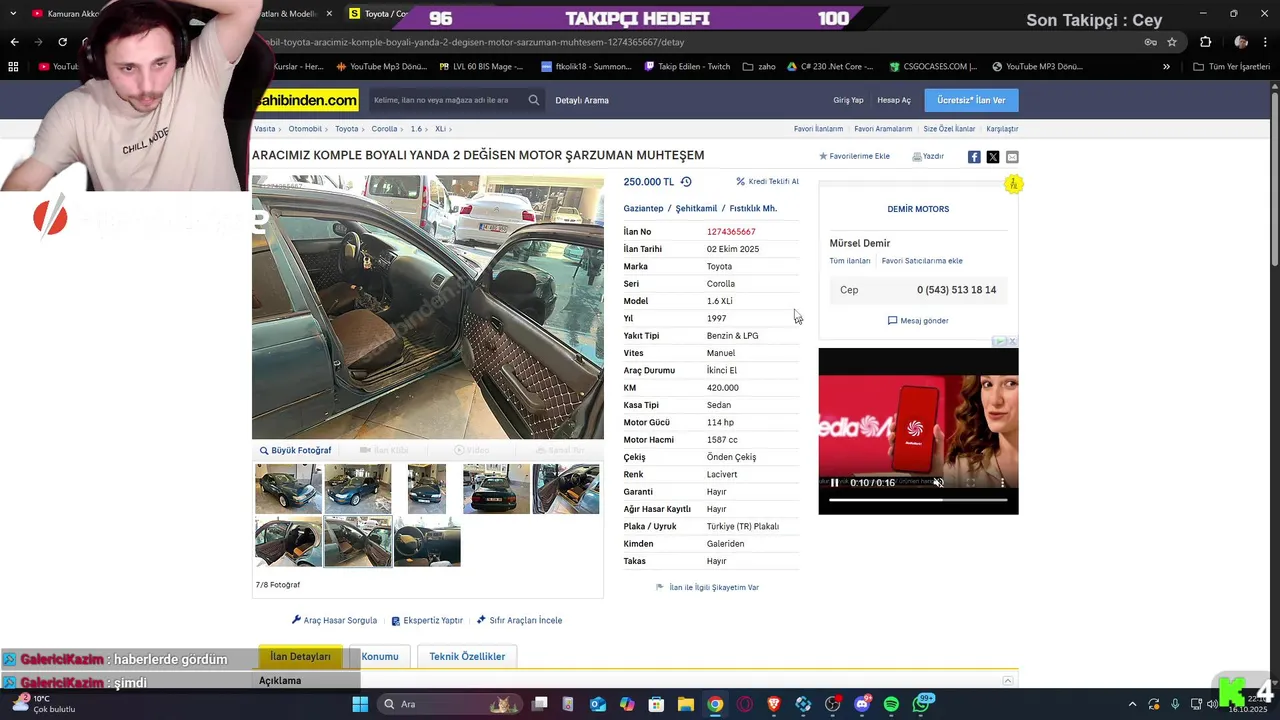Pause the MediaMarkt ad video
Viewport: 1280px width, 720px height.
(x=835, y=483)
